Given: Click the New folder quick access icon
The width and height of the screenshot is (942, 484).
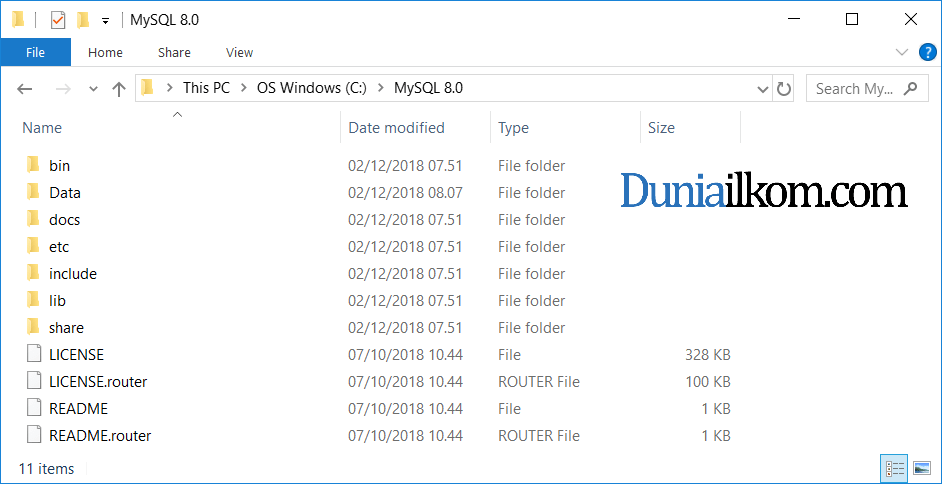Looking at the screenshot, I should (83, 20).
